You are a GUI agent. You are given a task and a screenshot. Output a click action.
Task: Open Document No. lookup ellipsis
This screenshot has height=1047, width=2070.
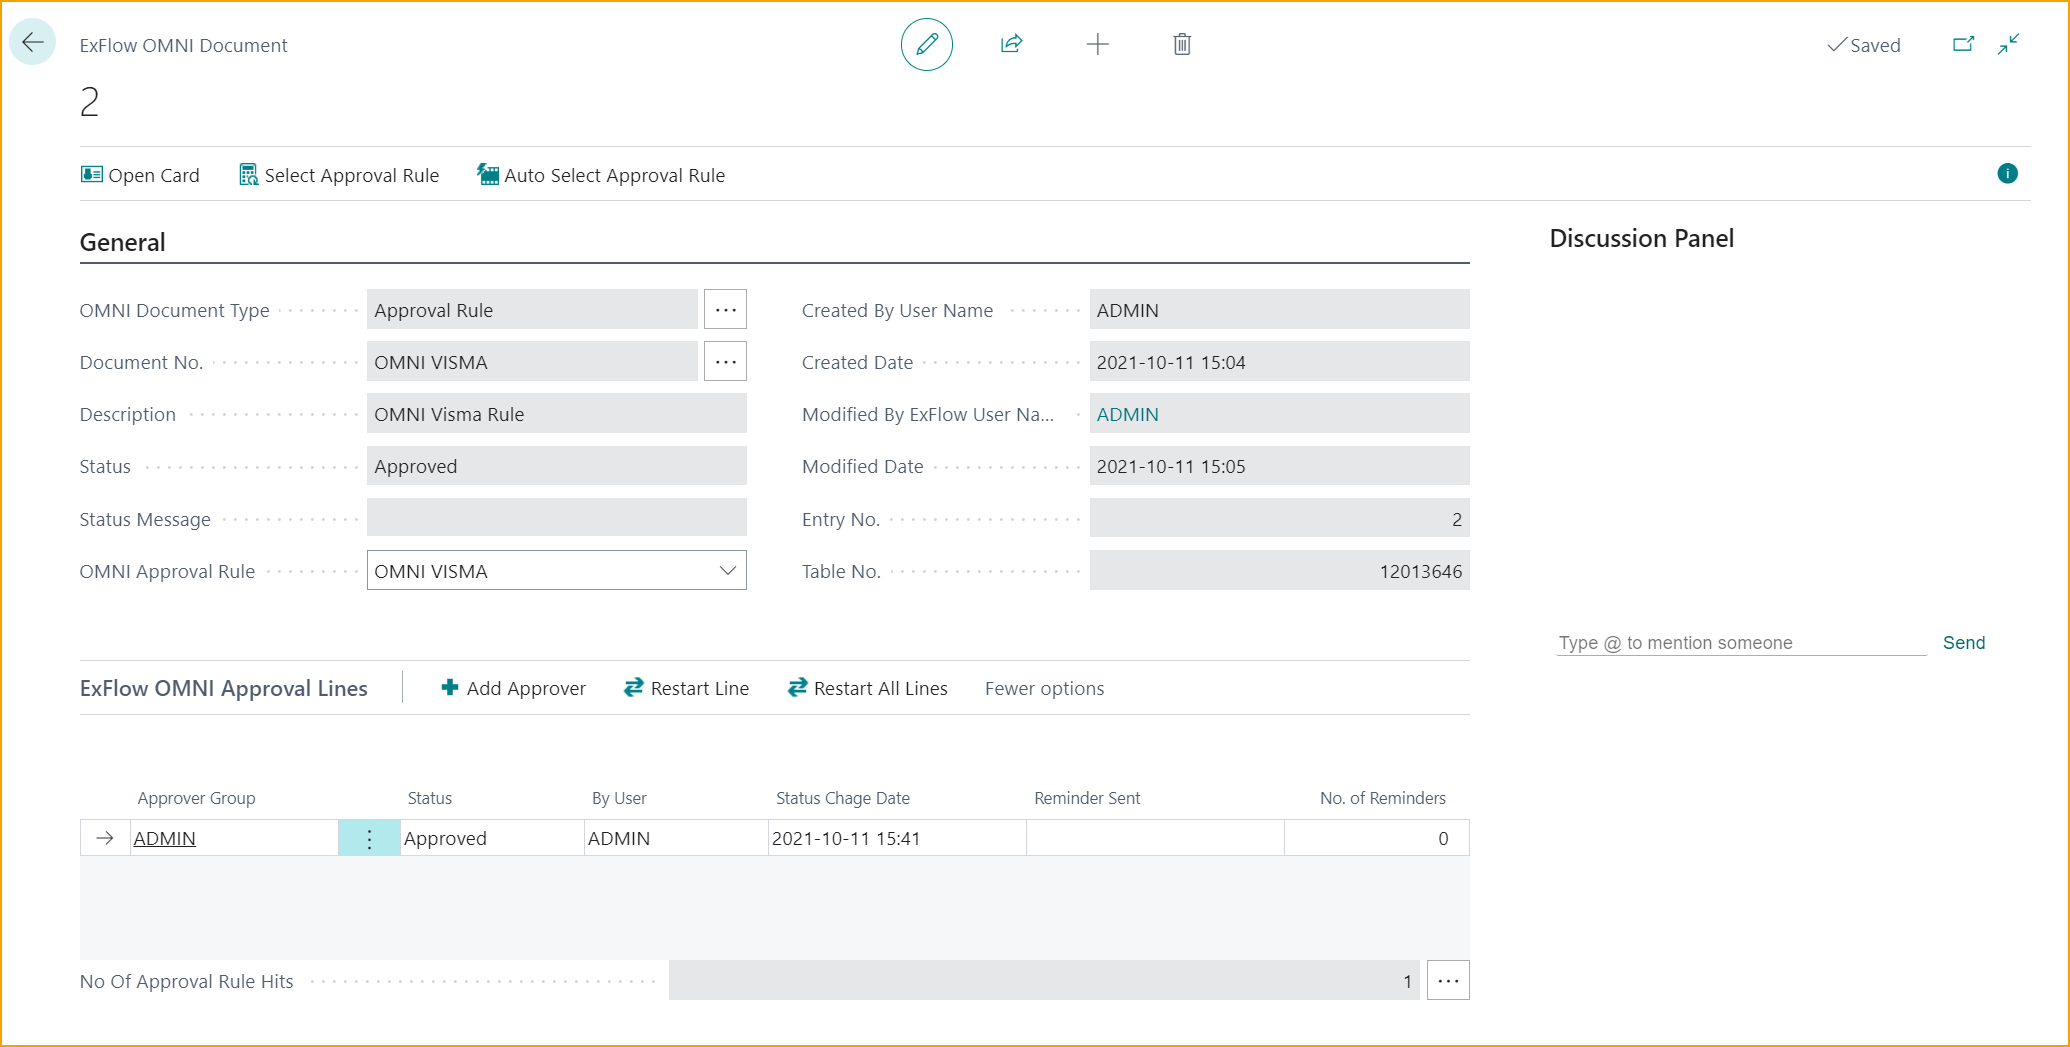pos(725,361)
